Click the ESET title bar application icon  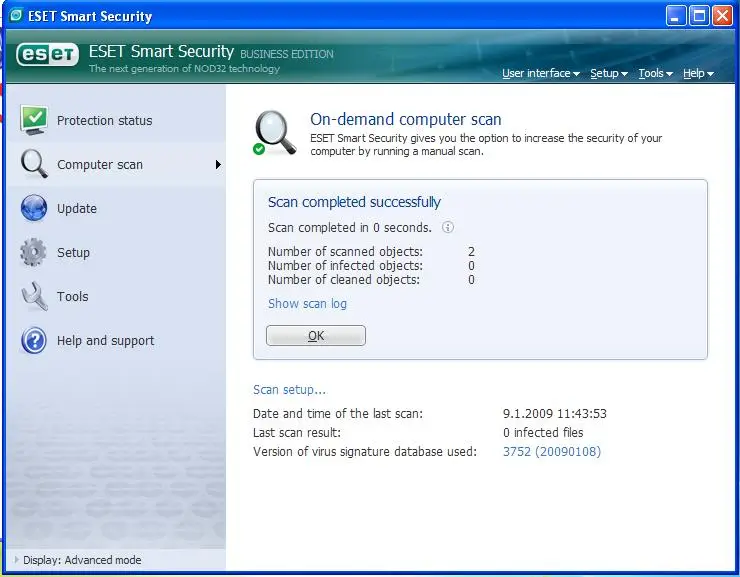point(16,16)
